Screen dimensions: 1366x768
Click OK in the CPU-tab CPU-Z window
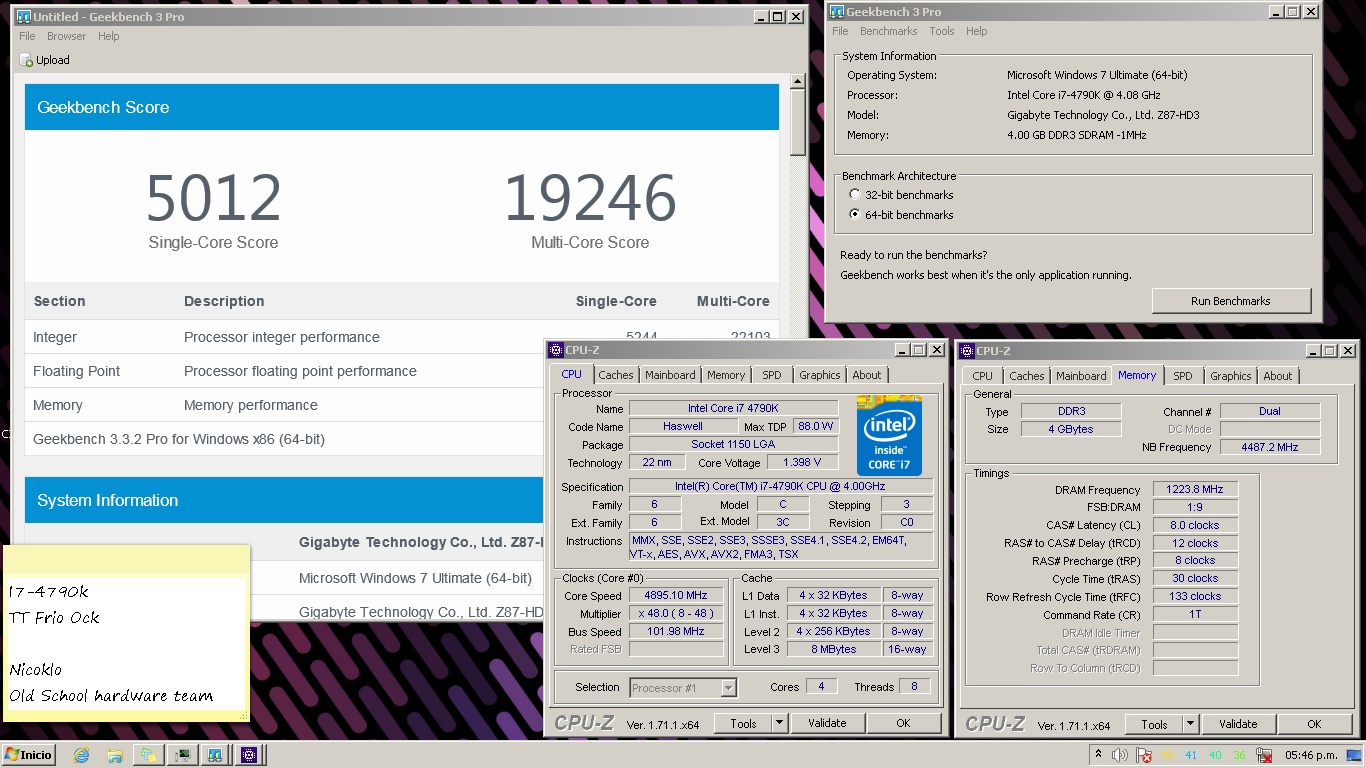coord(903,723)
